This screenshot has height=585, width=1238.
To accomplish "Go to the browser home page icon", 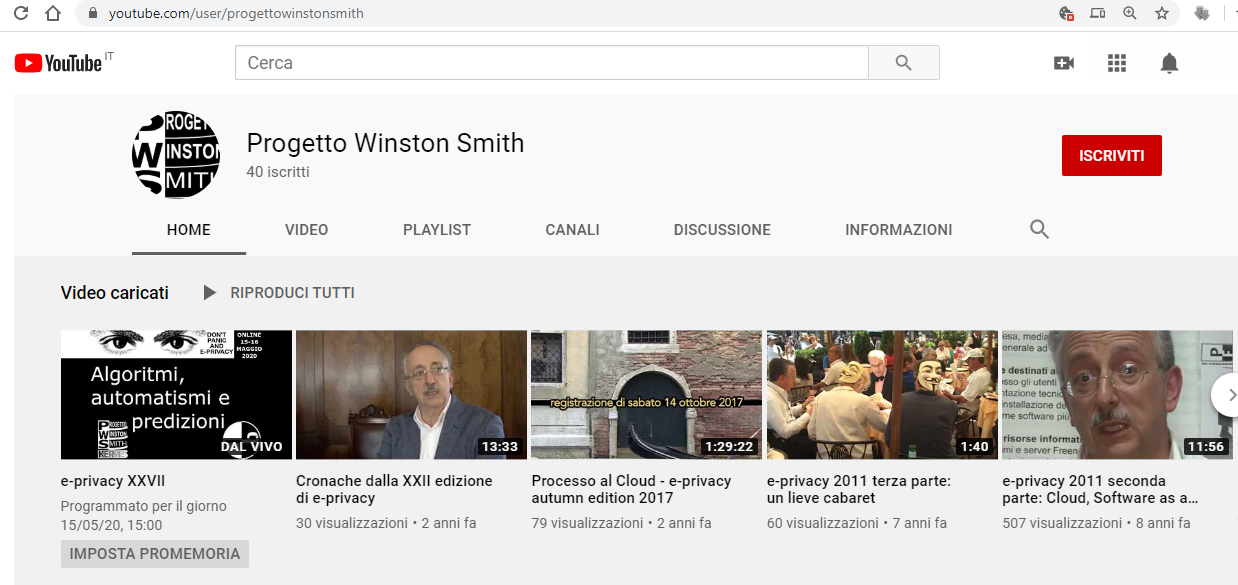I will coord(53,14).
